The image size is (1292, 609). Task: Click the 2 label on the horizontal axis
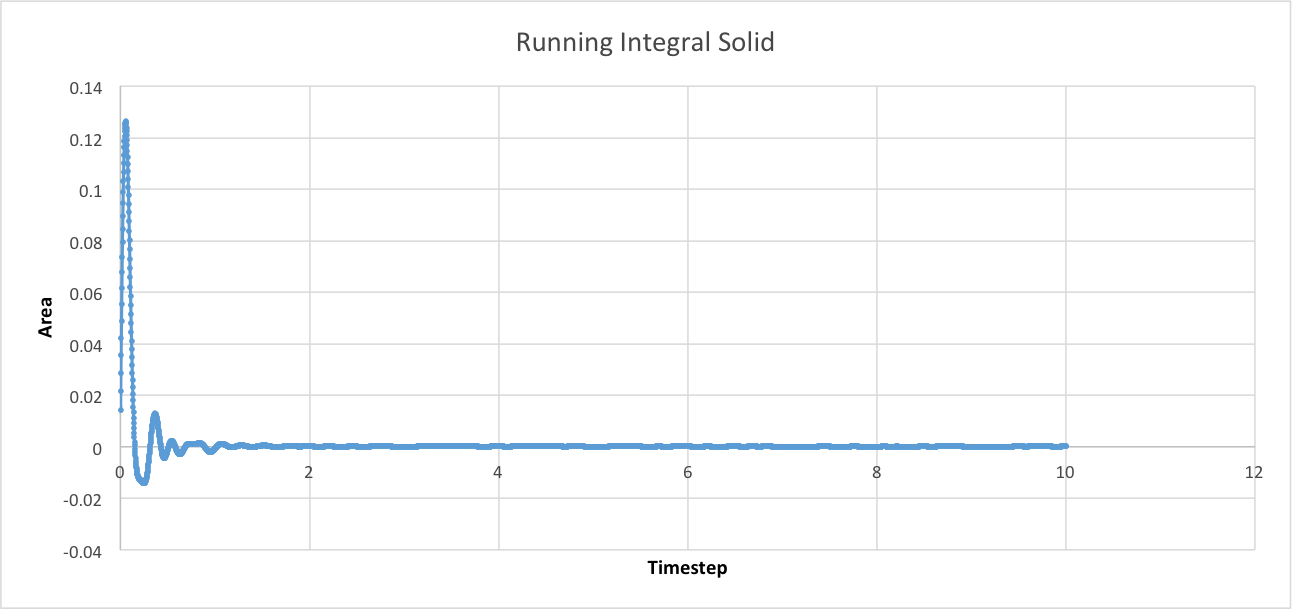pos(309,473)
